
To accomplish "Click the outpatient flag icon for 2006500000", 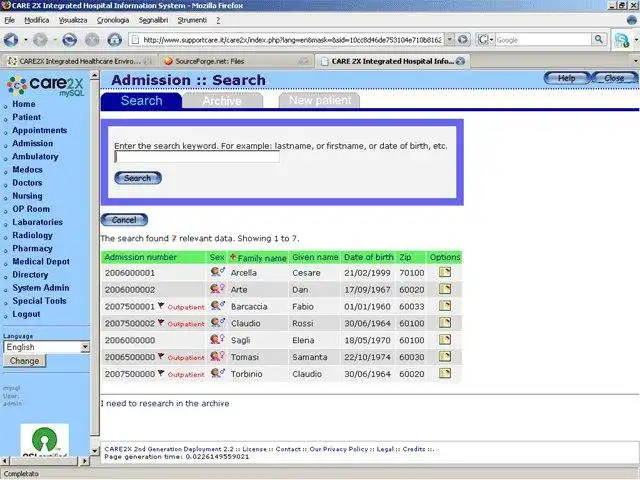I will (161, 356).
